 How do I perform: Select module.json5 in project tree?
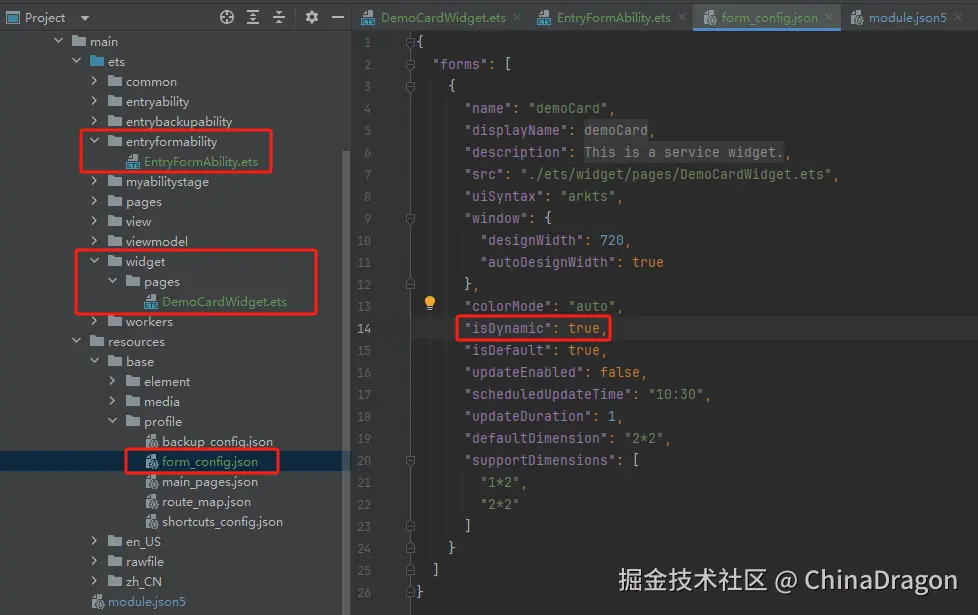pyautogui.click(x=147, y=601)
